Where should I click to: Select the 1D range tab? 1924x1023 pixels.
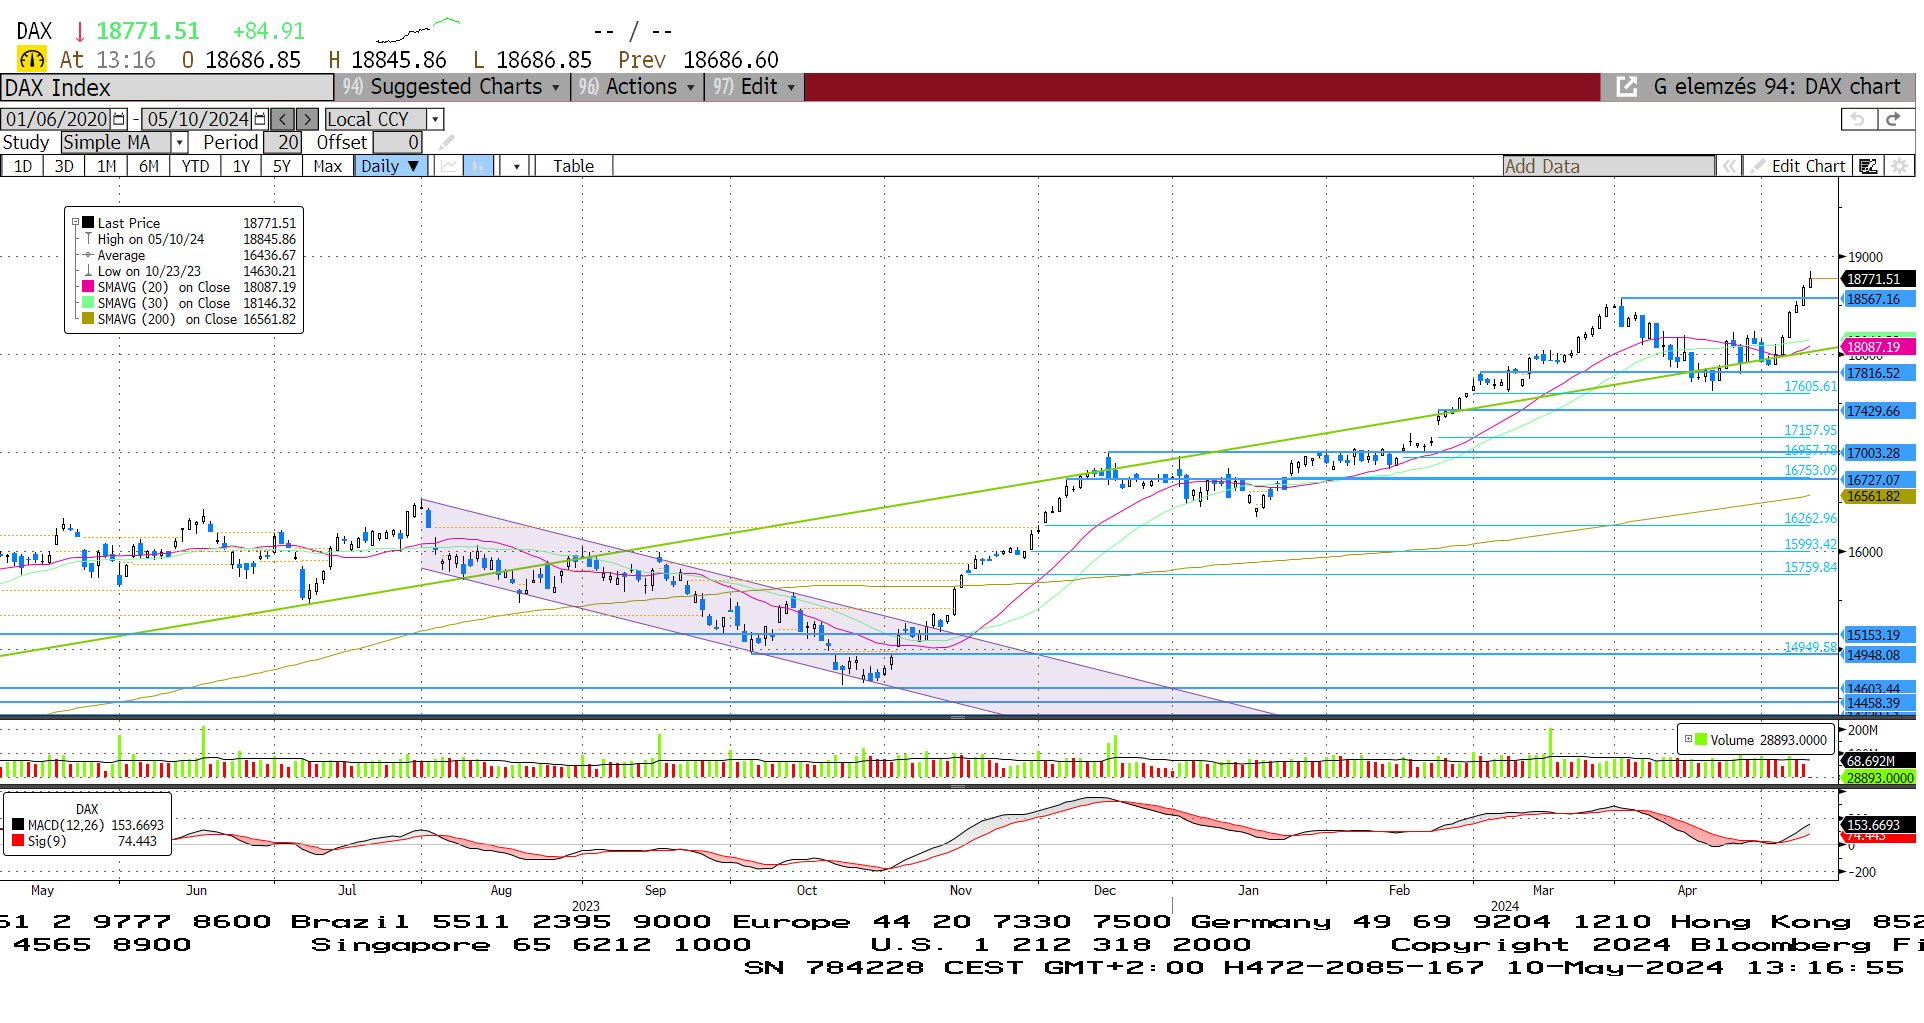[x=23, y=166]
